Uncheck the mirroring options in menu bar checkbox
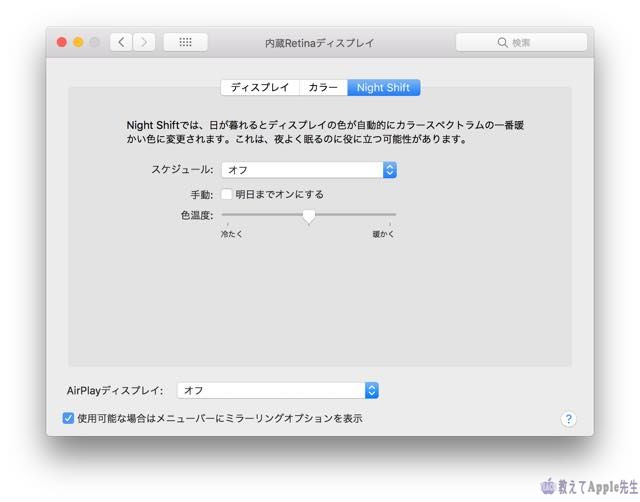 (x=68, y=418)
